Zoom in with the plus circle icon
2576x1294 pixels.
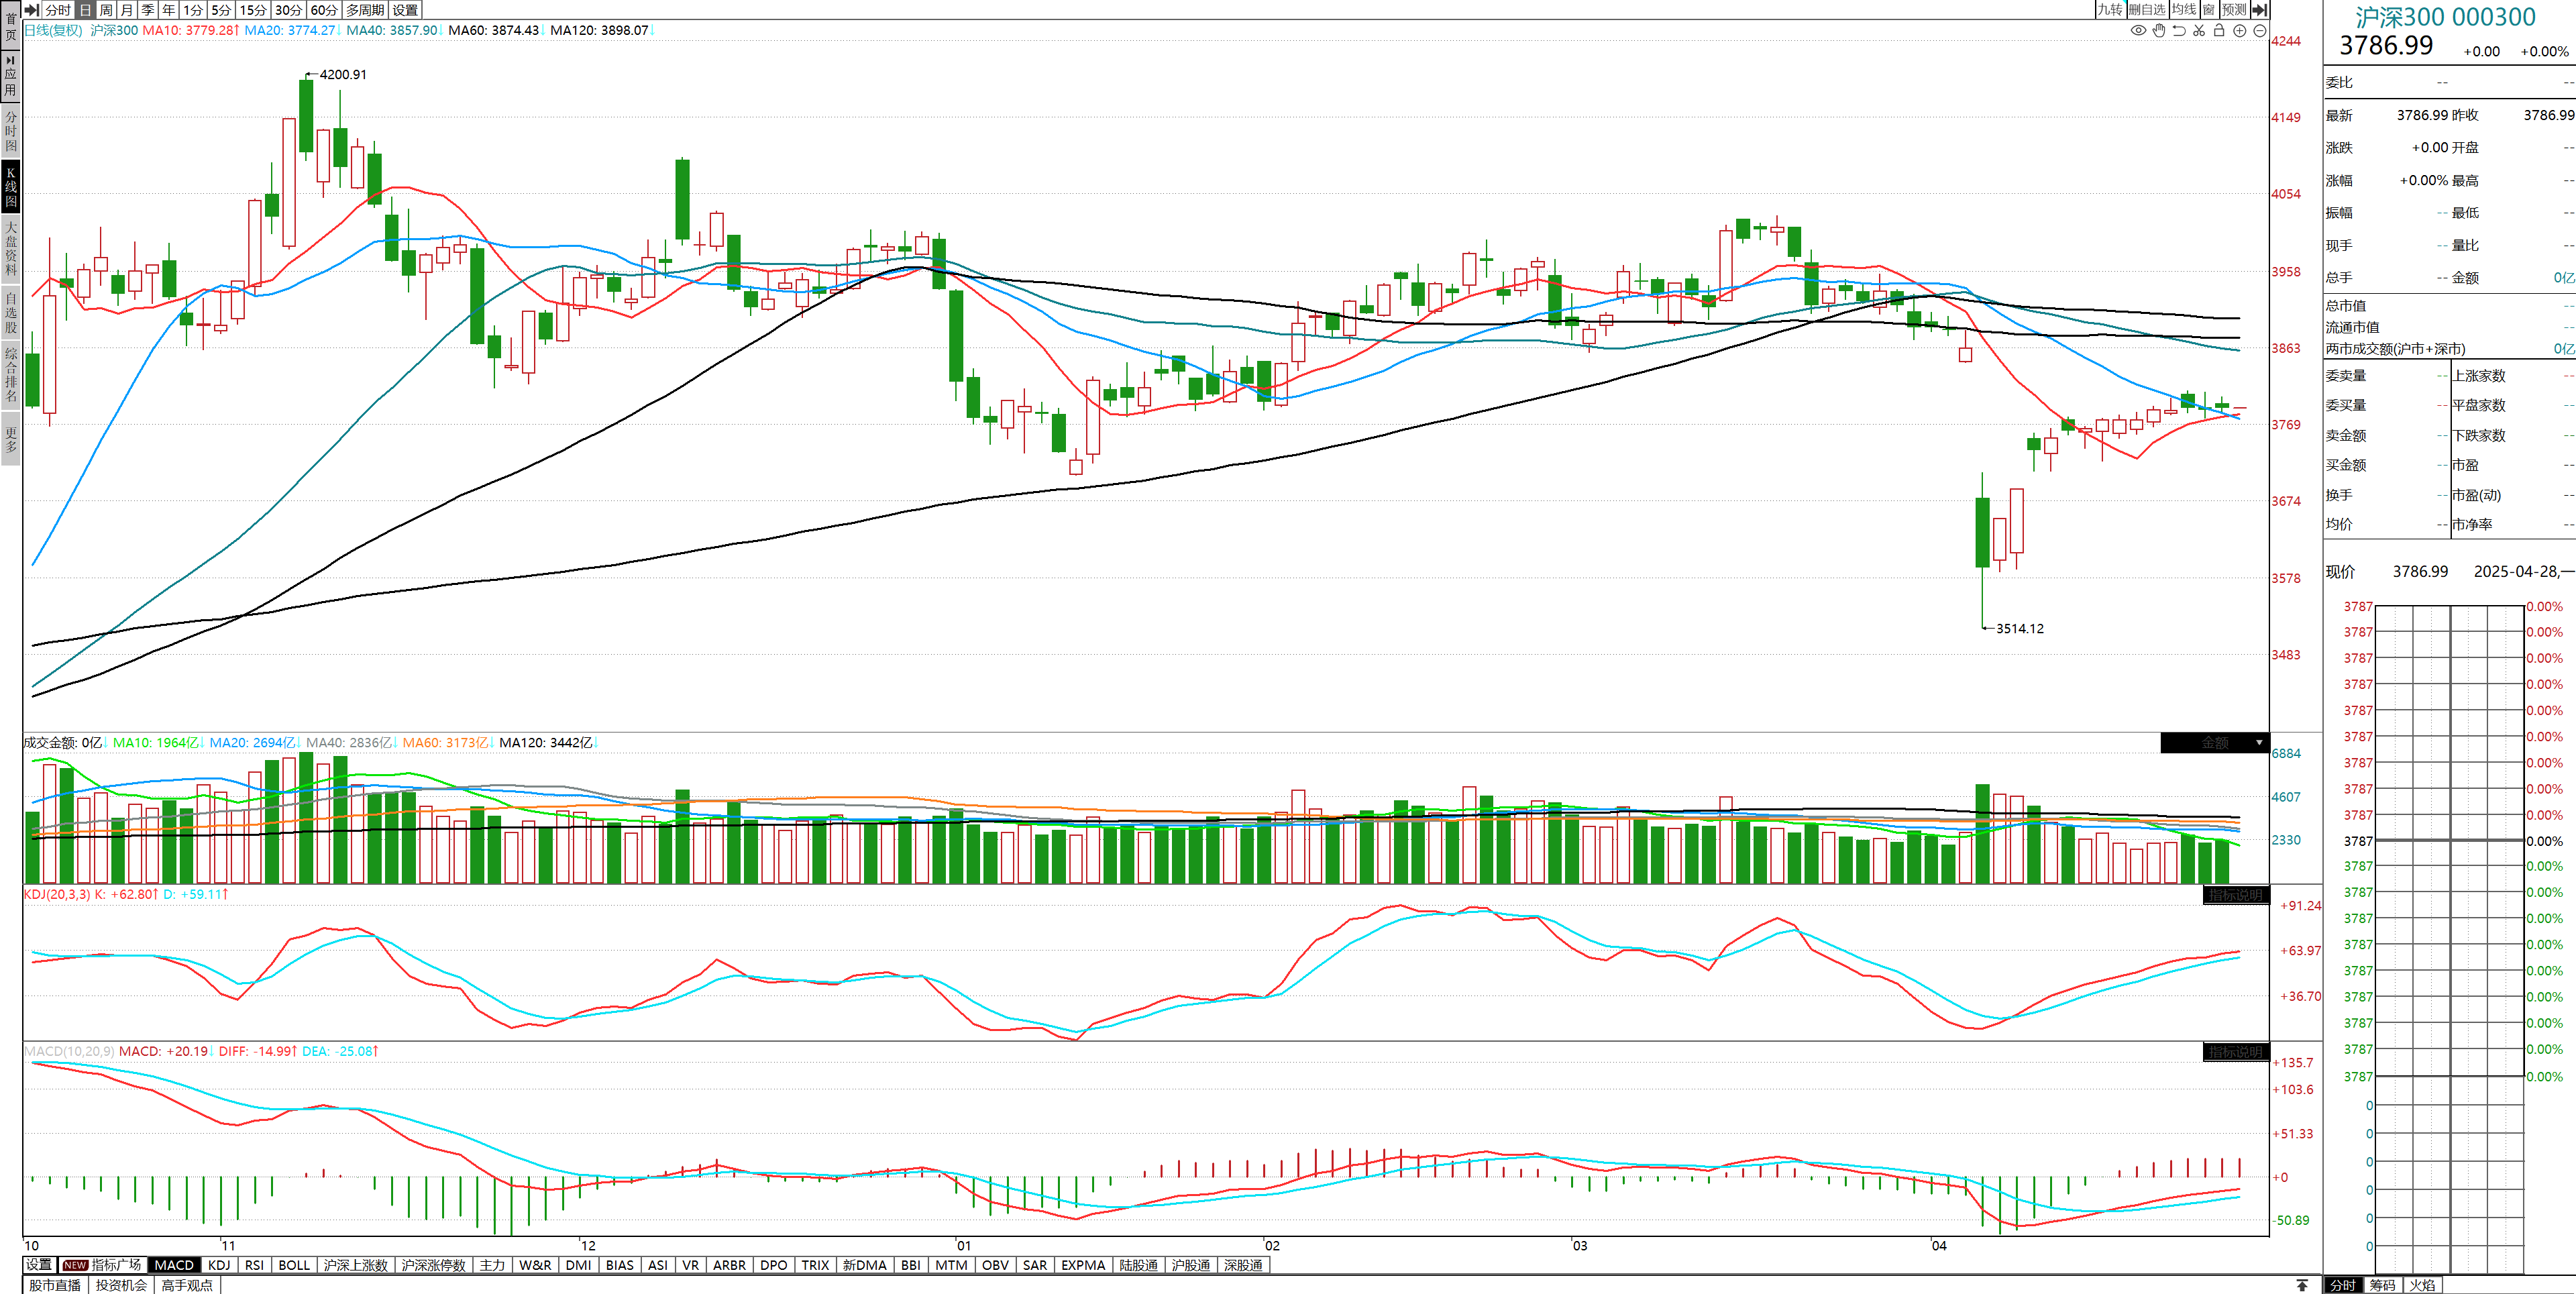(x=2240, y=31)
